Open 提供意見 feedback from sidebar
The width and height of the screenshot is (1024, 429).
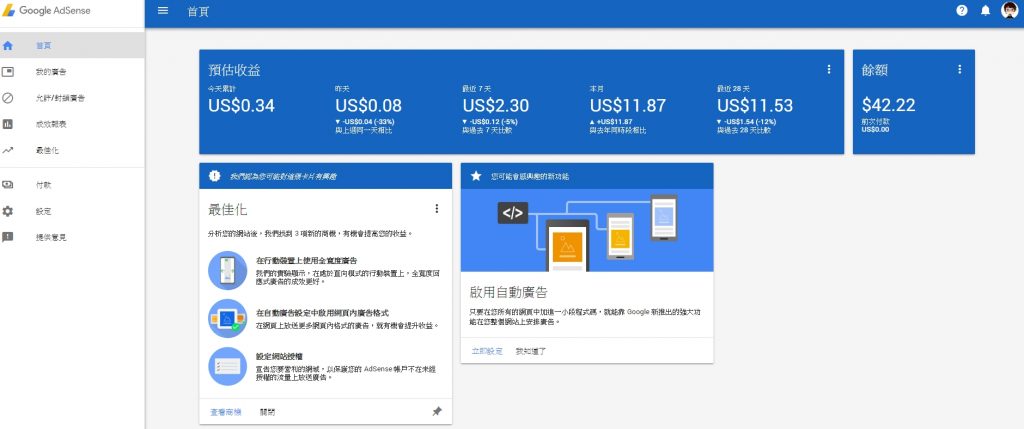pos(51,237)
